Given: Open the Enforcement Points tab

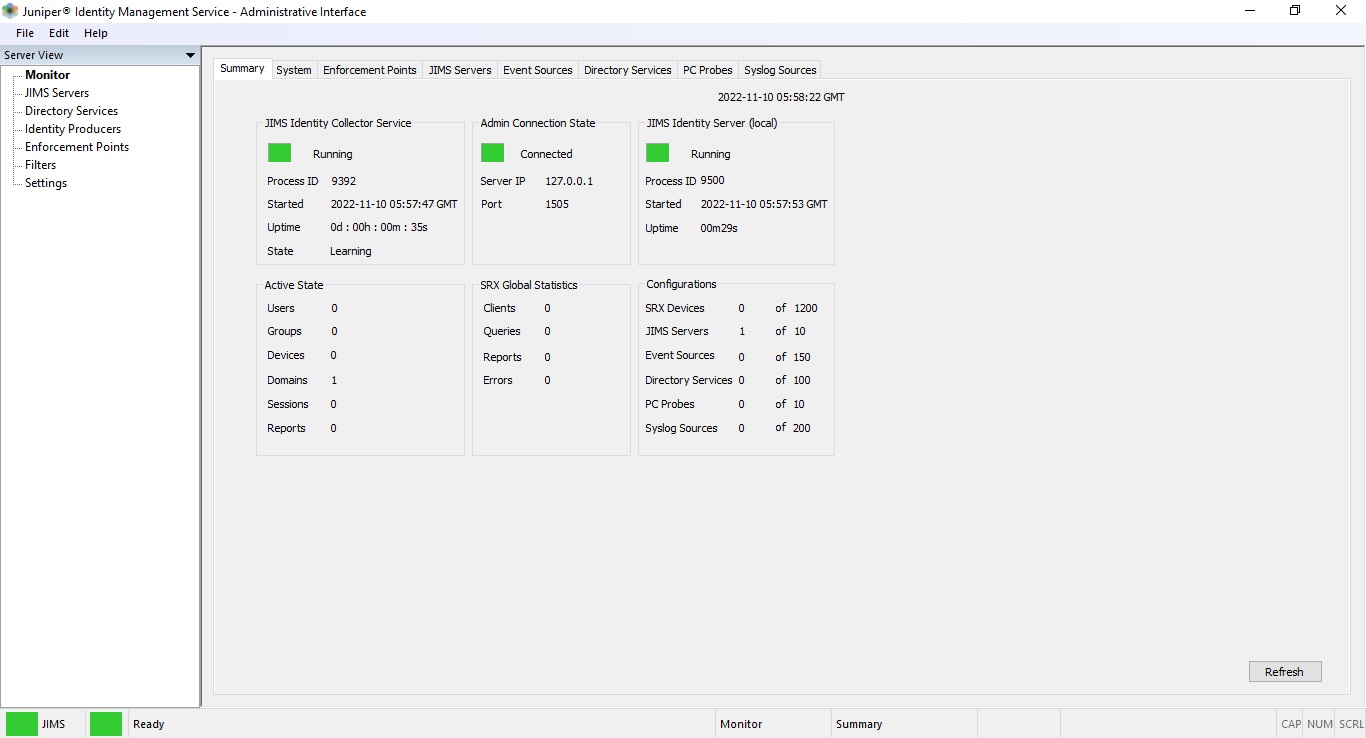Looking at the screenshot, I should (370, 70).
